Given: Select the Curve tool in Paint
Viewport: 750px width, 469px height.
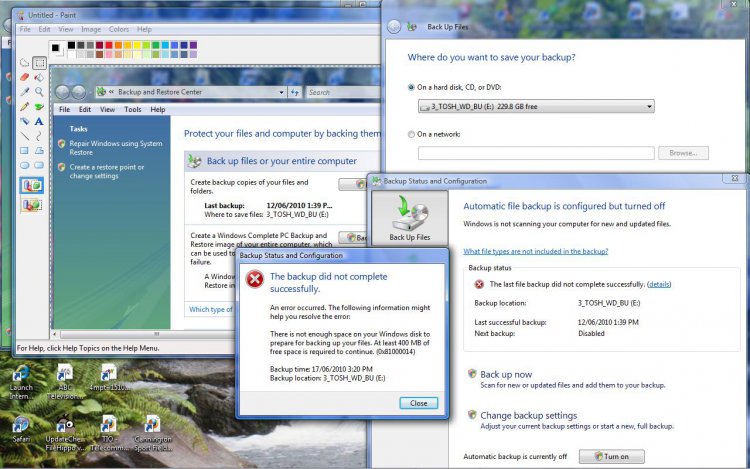Looking at the screenshot, I should point(39,136).
